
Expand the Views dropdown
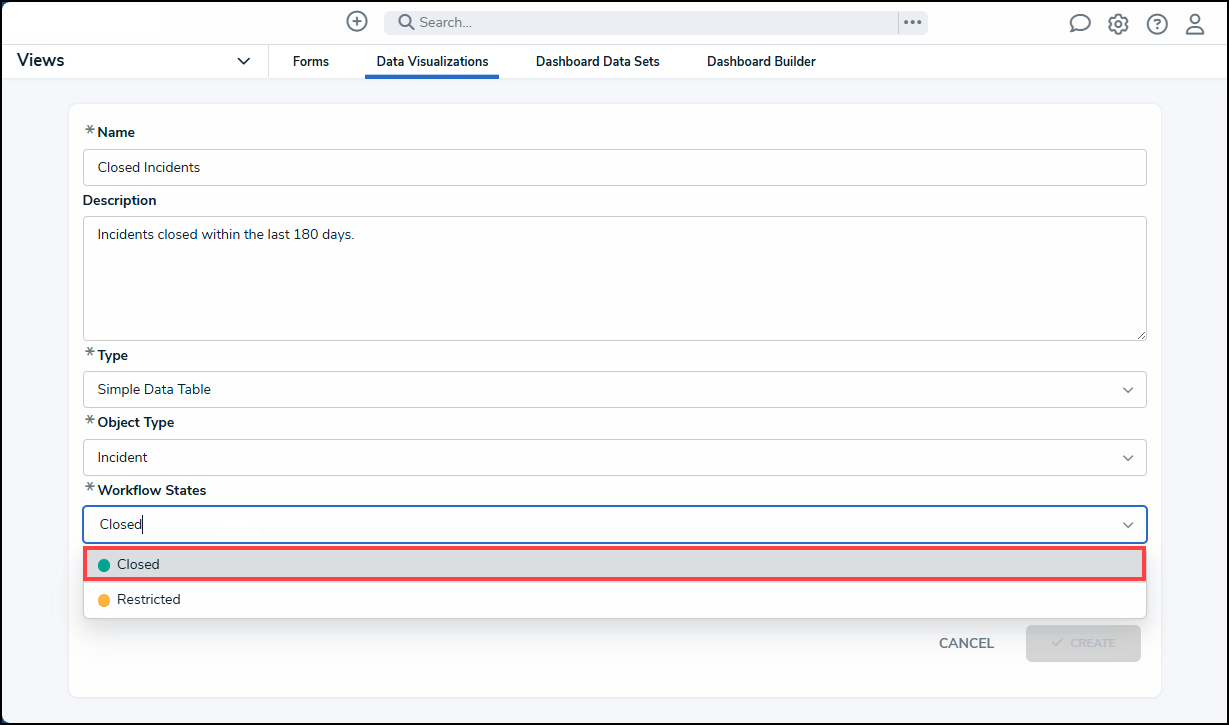point(243,61)
